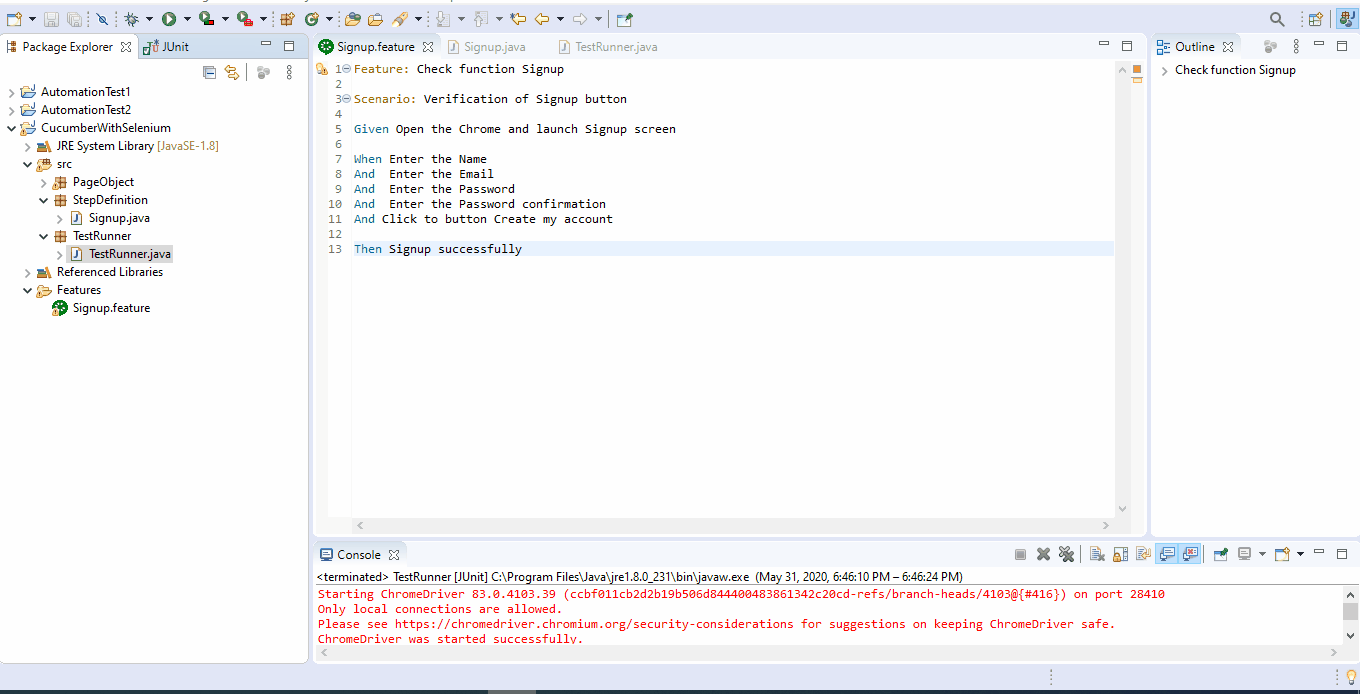Collapse the Scenario fold marker on line 3
The width and height of the screenshot is (1360, 694).
[x=346, y=99]
